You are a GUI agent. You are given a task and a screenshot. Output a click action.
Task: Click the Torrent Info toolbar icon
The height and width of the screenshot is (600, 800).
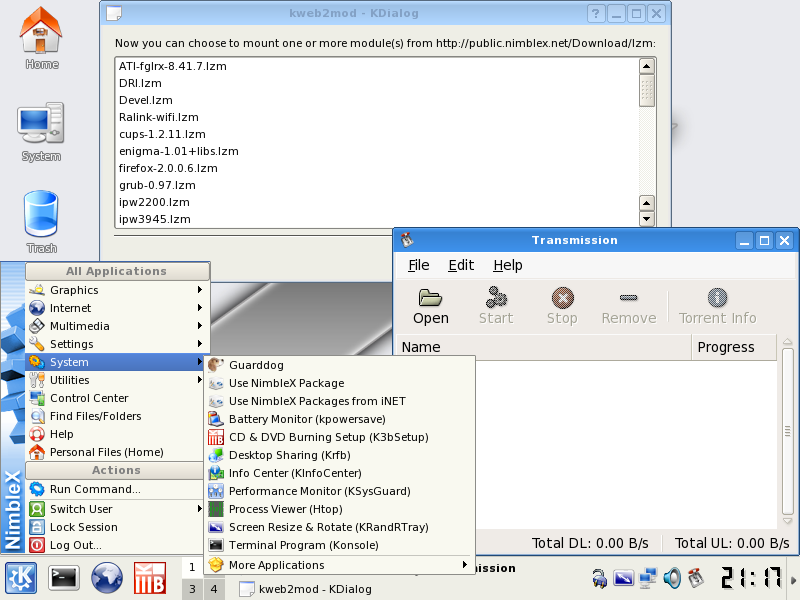click(x=717, y=306)
